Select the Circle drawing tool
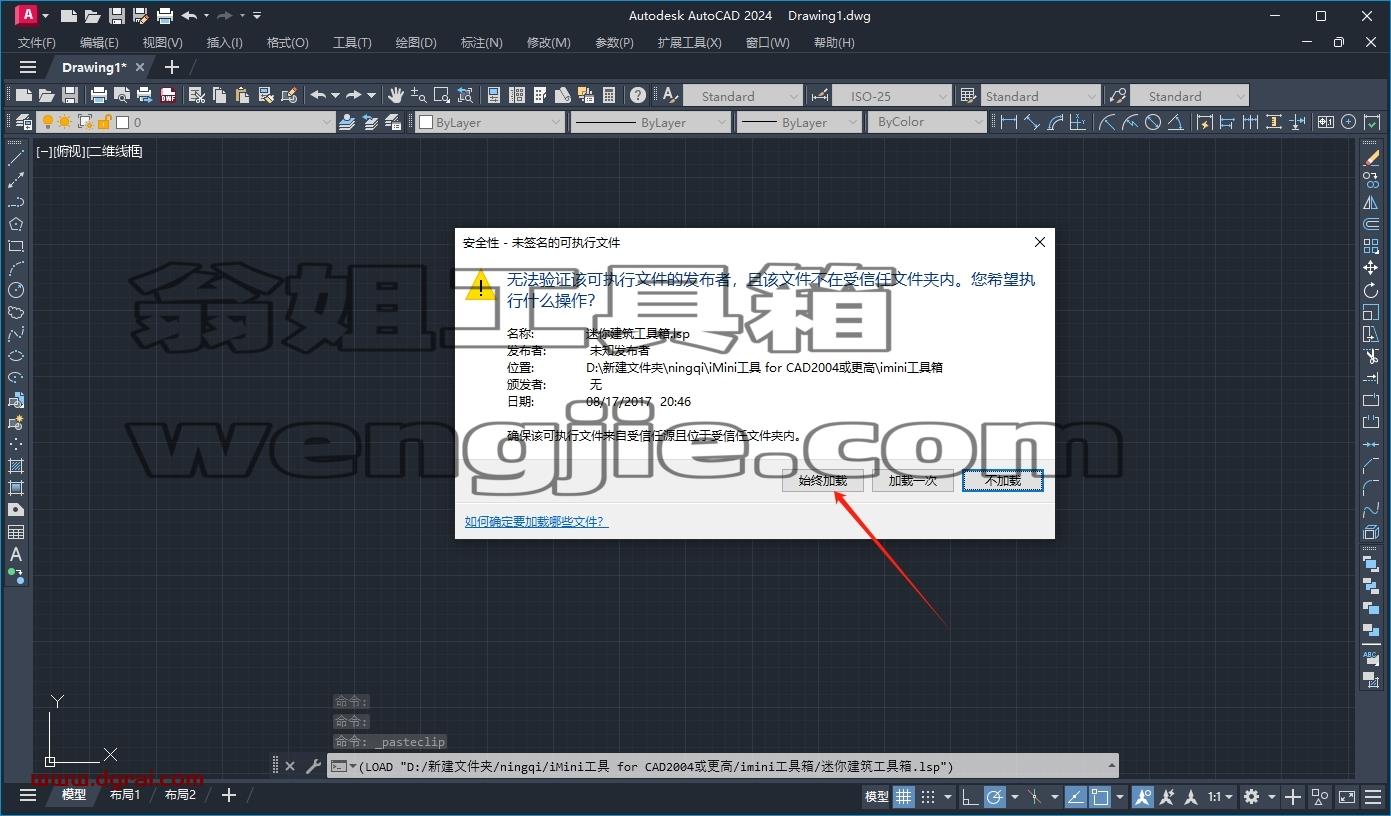 pos(16,290)
